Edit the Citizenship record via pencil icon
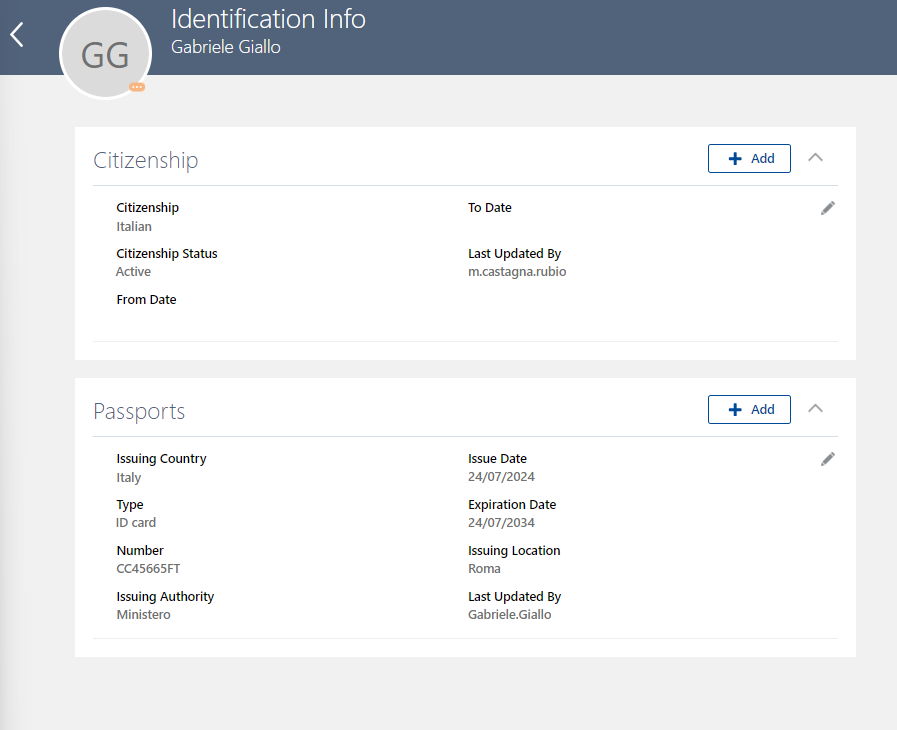Viewport: 897px width, 730px height. tap(827, 207)
